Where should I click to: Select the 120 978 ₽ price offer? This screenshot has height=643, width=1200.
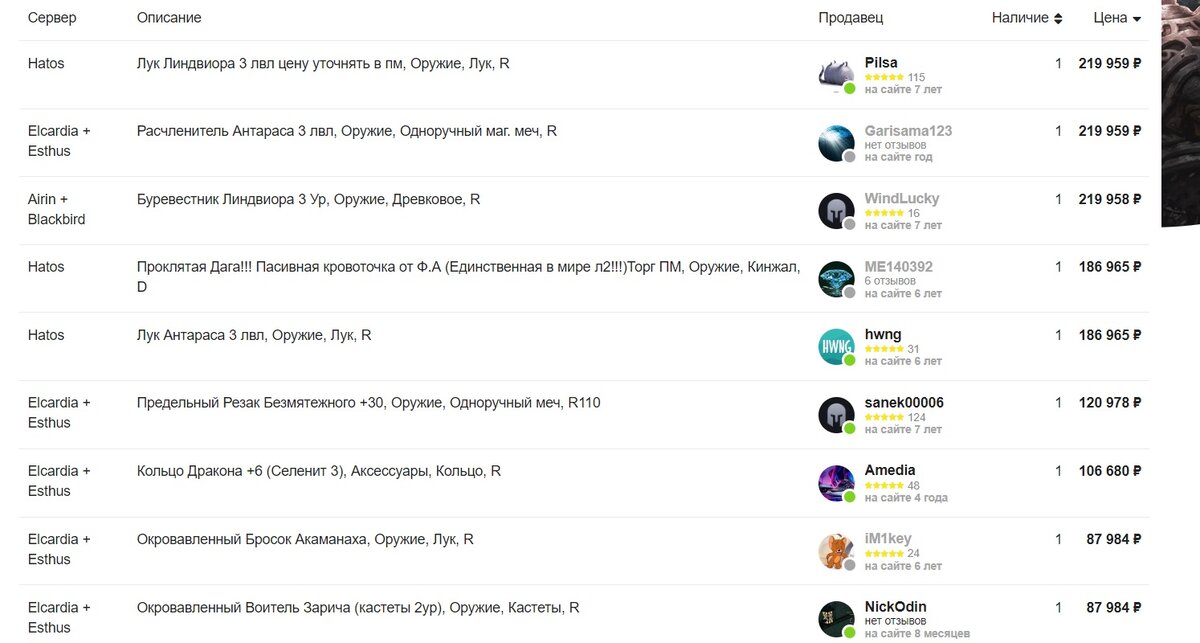tap(1110, 403)
